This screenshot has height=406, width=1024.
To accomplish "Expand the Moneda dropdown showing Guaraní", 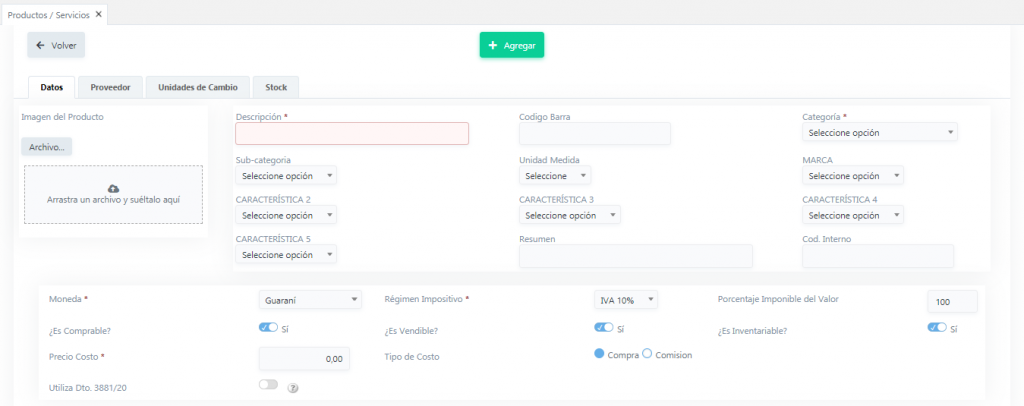I will (x=310, y=300).
